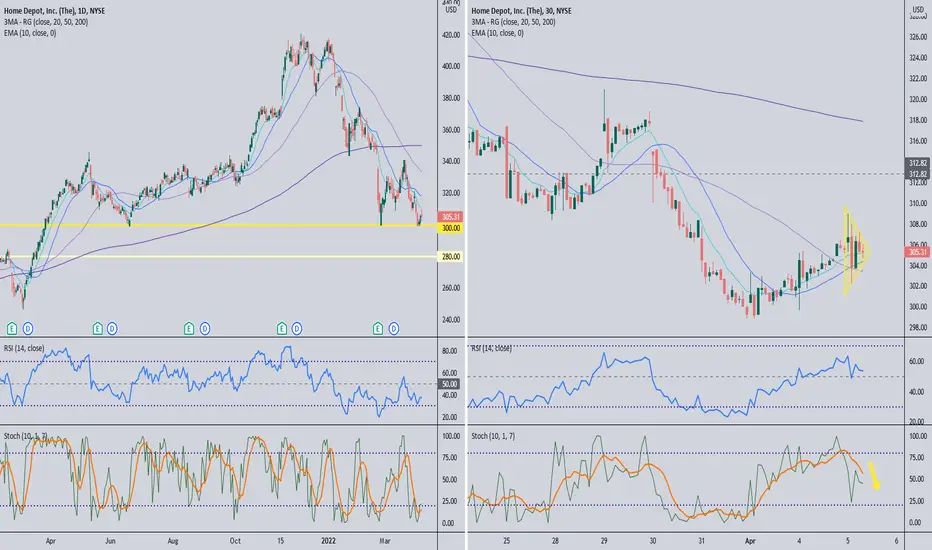
Task: Click the Apr label on the daily time axis
Action: tap(51, 541)
